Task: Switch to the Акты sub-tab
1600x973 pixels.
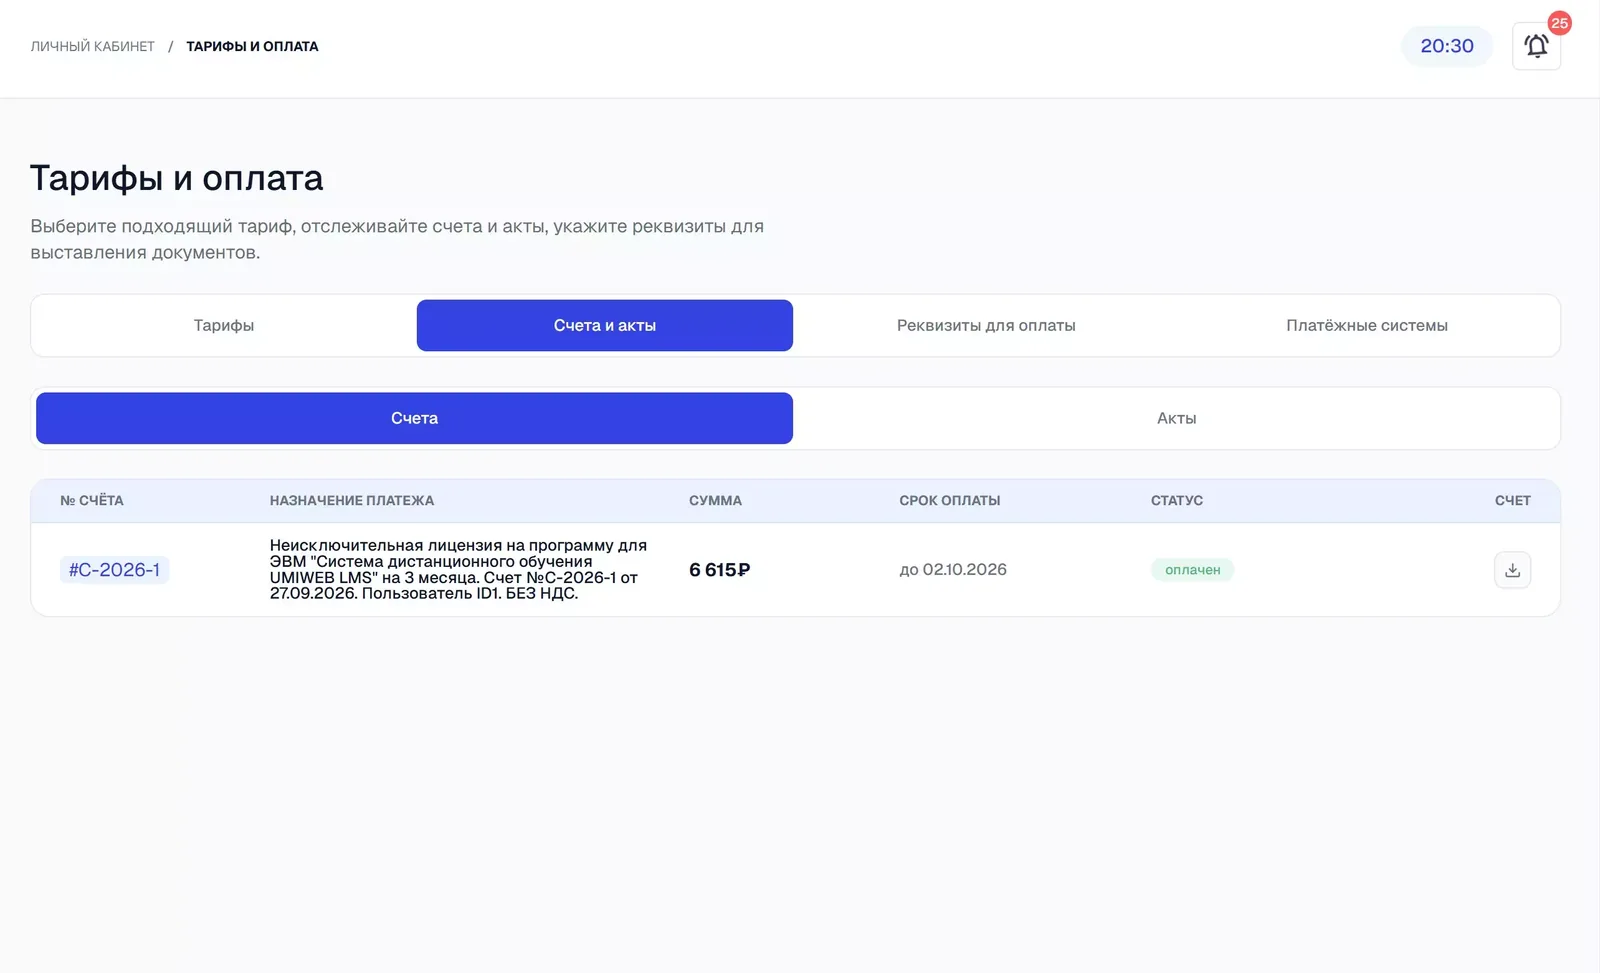Action: [x=1176, y=418]
